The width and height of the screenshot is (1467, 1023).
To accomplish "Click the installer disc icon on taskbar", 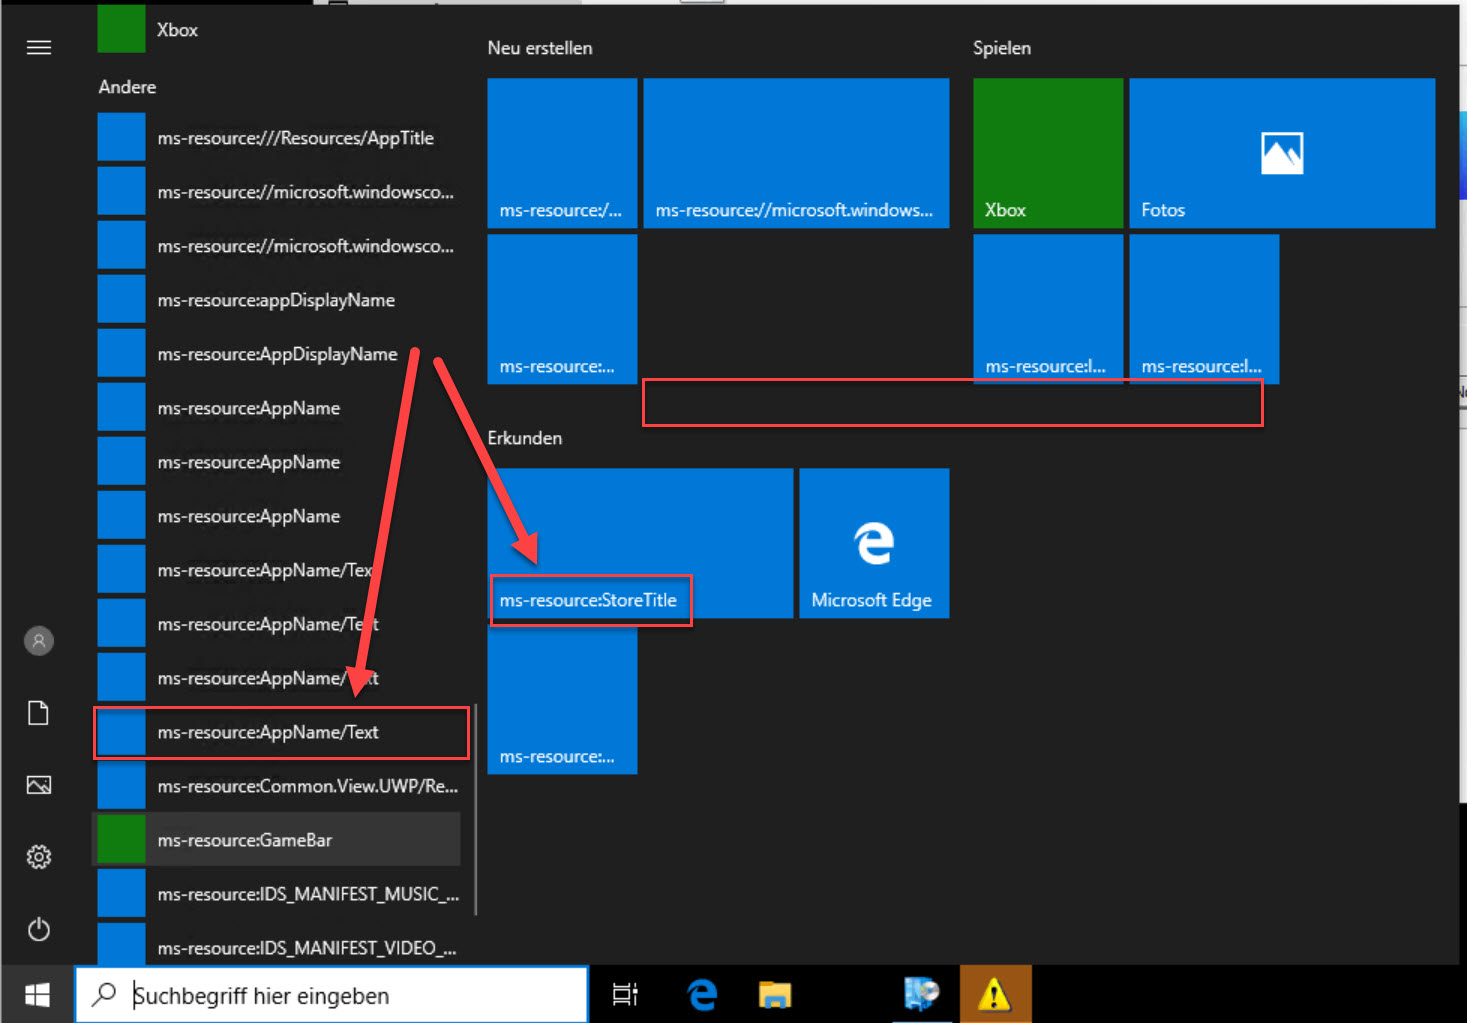I will (x=922, y=994).
